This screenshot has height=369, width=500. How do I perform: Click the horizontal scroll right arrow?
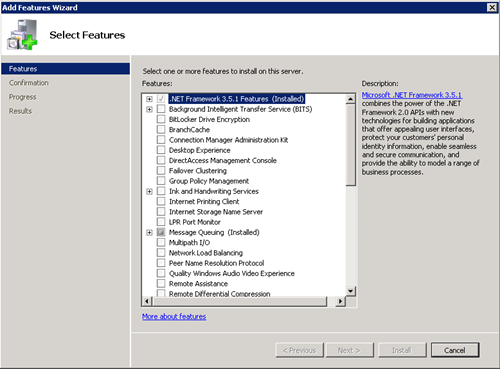point(340,301)
